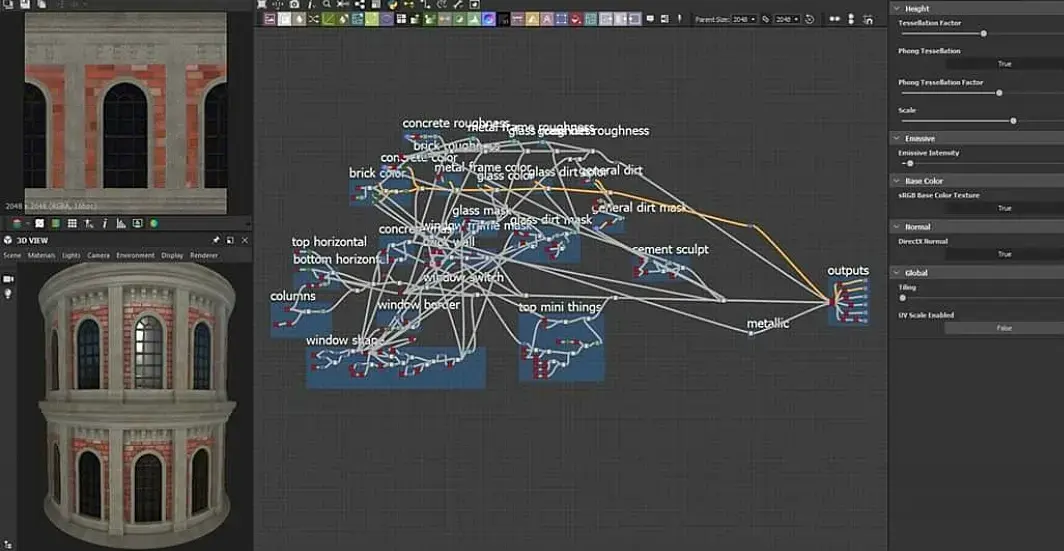The image size is (1064, 551).
Task: Add the purple swirl gradient node
Action: point(489,19)
